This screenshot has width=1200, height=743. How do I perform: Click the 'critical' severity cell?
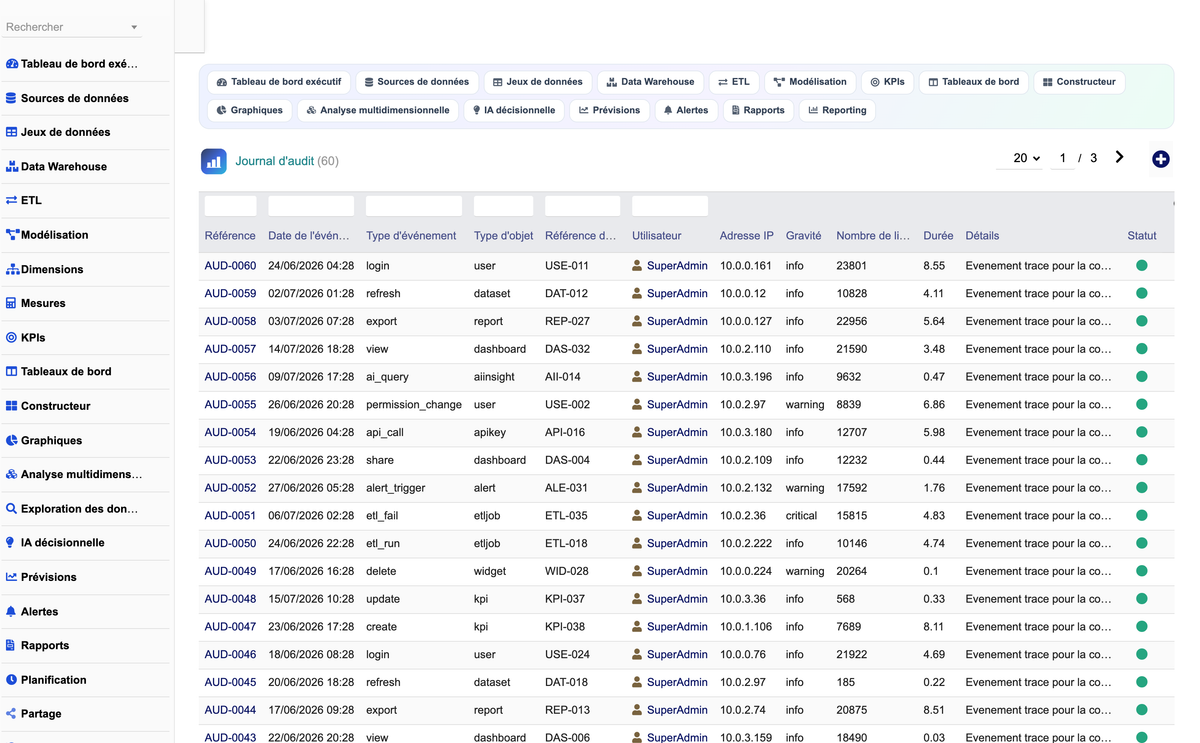[x=802, y=516]
